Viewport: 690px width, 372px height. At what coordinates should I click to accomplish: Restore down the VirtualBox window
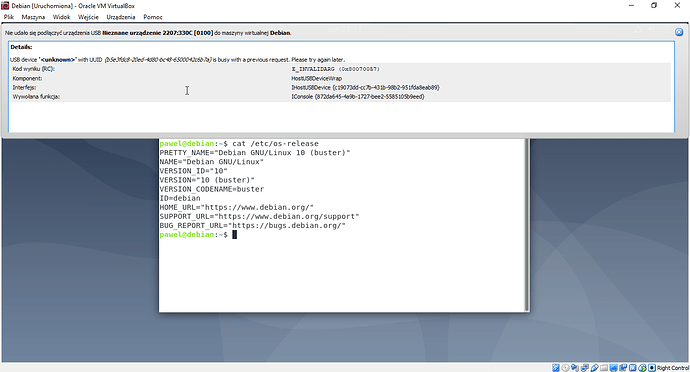(654, 6)
